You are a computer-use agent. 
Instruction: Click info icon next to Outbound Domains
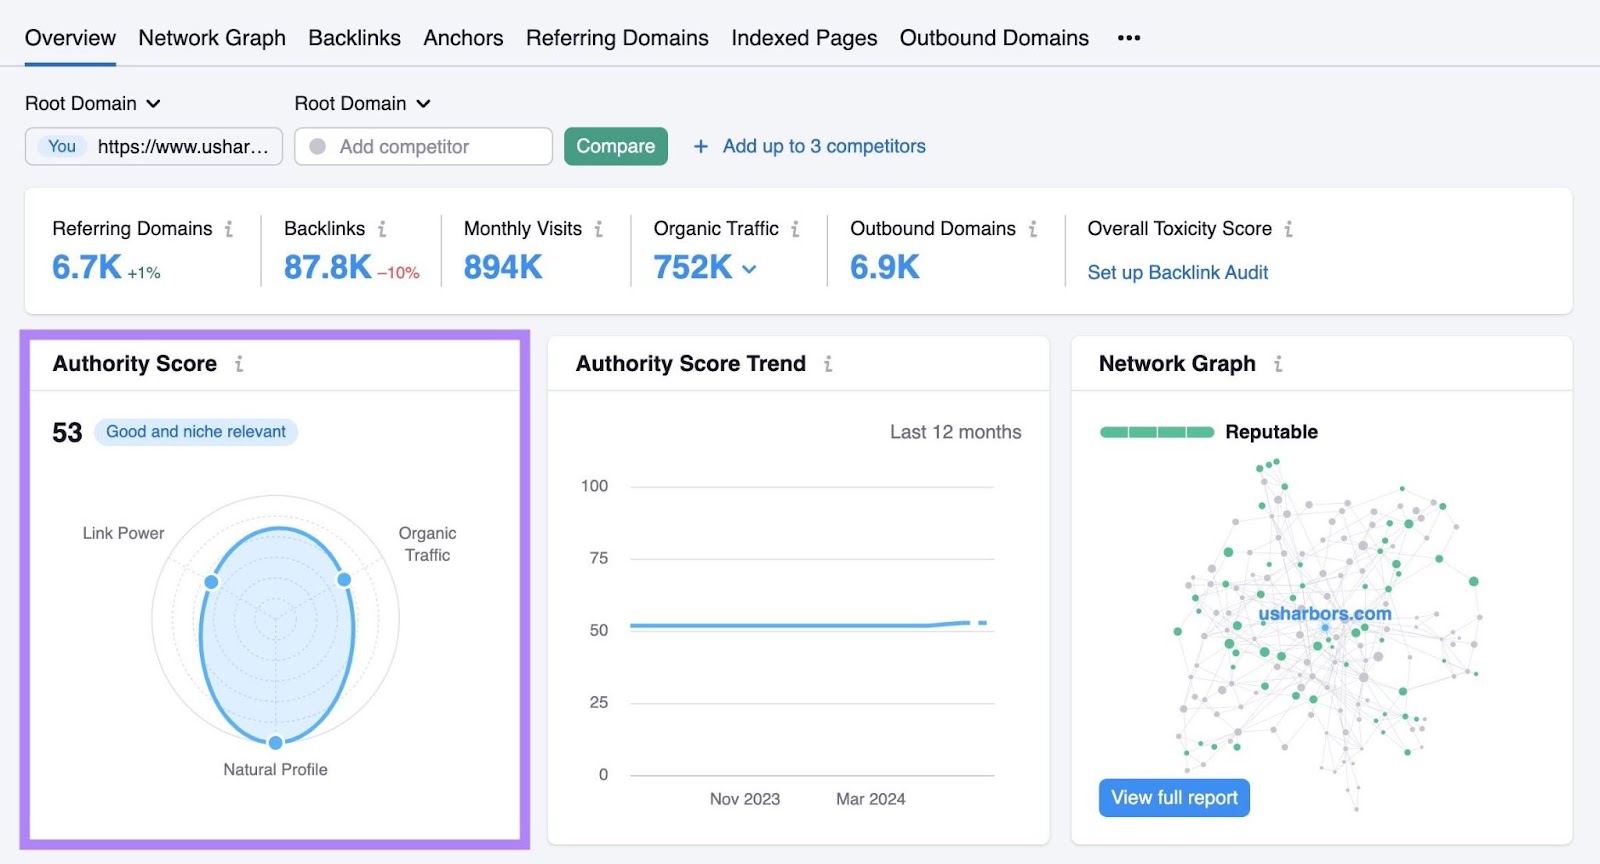coord(1032,229)
